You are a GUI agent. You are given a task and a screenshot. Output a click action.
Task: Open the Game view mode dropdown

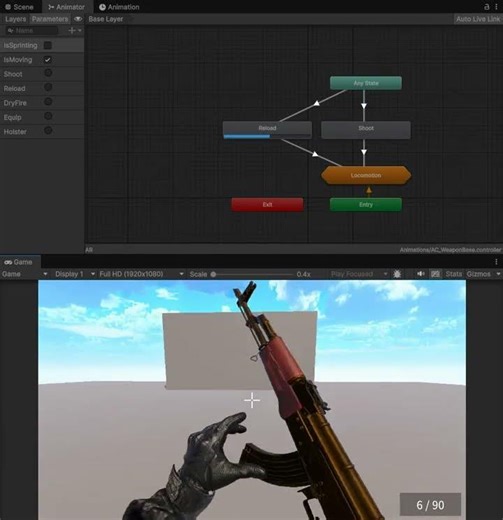[24, 274]
